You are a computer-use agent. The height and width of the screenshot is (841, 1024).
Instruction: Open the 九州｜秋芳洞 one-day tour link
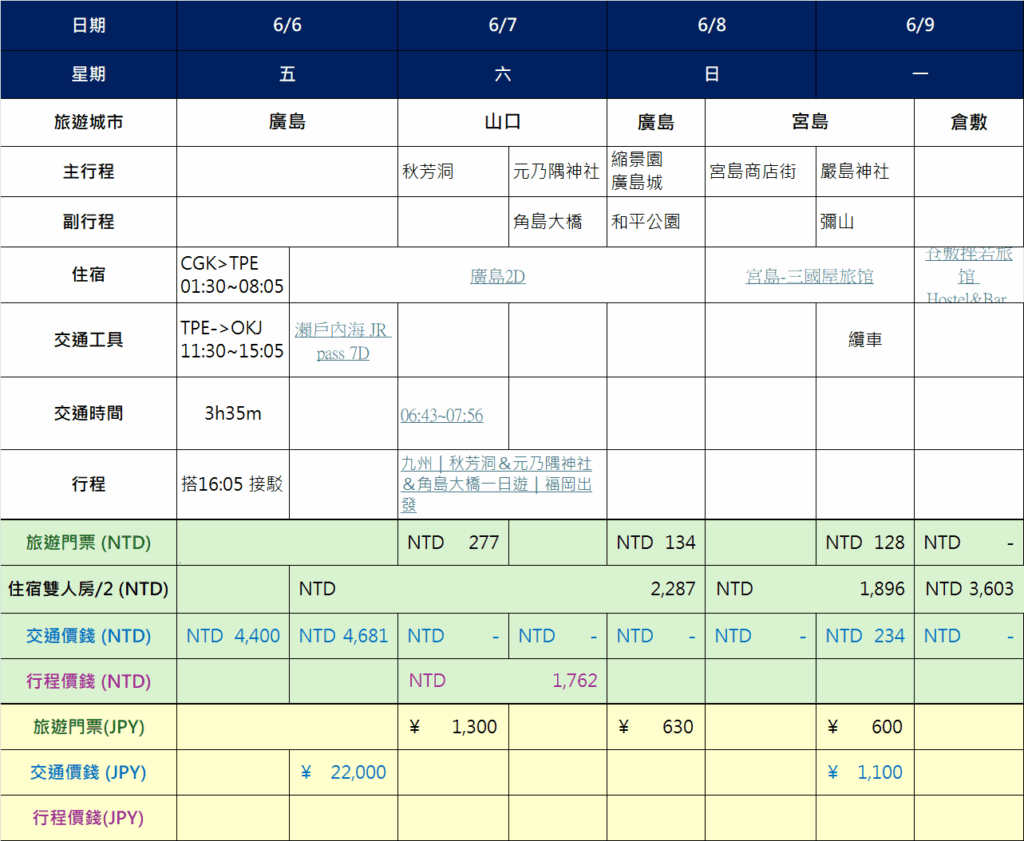496,484
